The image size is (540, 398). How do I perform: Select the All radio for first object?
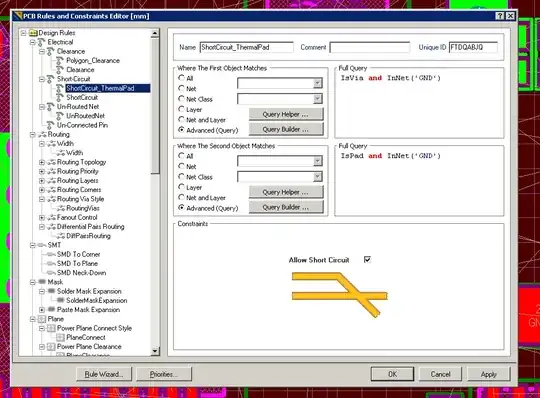(181, 78)
